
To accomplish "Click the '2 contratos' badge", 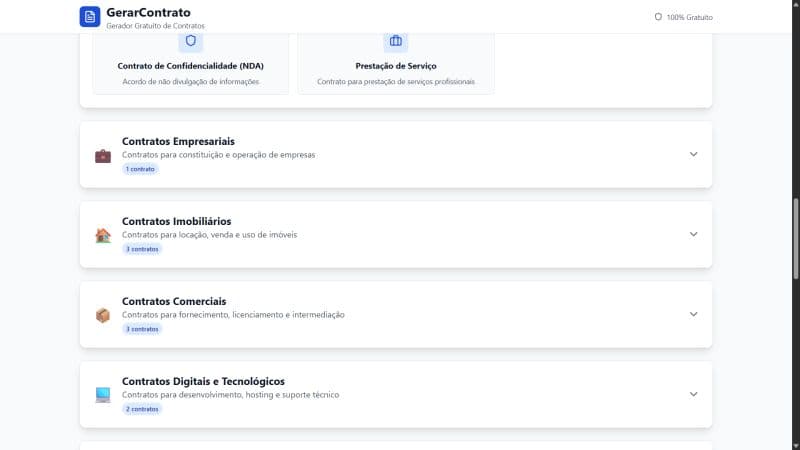I will click(142, 409).
